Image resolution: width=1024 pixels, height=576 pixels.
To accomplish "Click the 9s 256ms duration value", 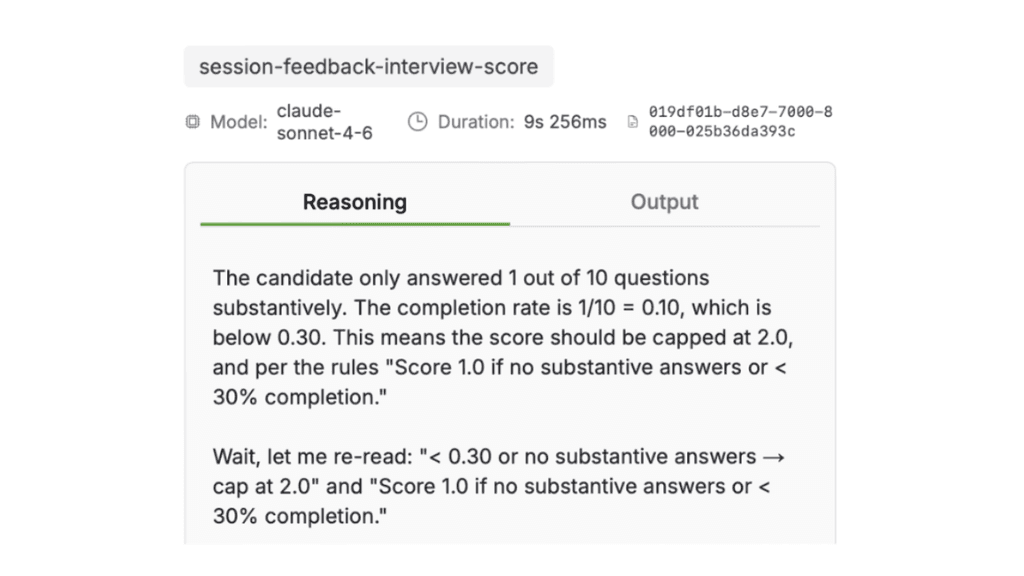I will click(x=565, y=122).
